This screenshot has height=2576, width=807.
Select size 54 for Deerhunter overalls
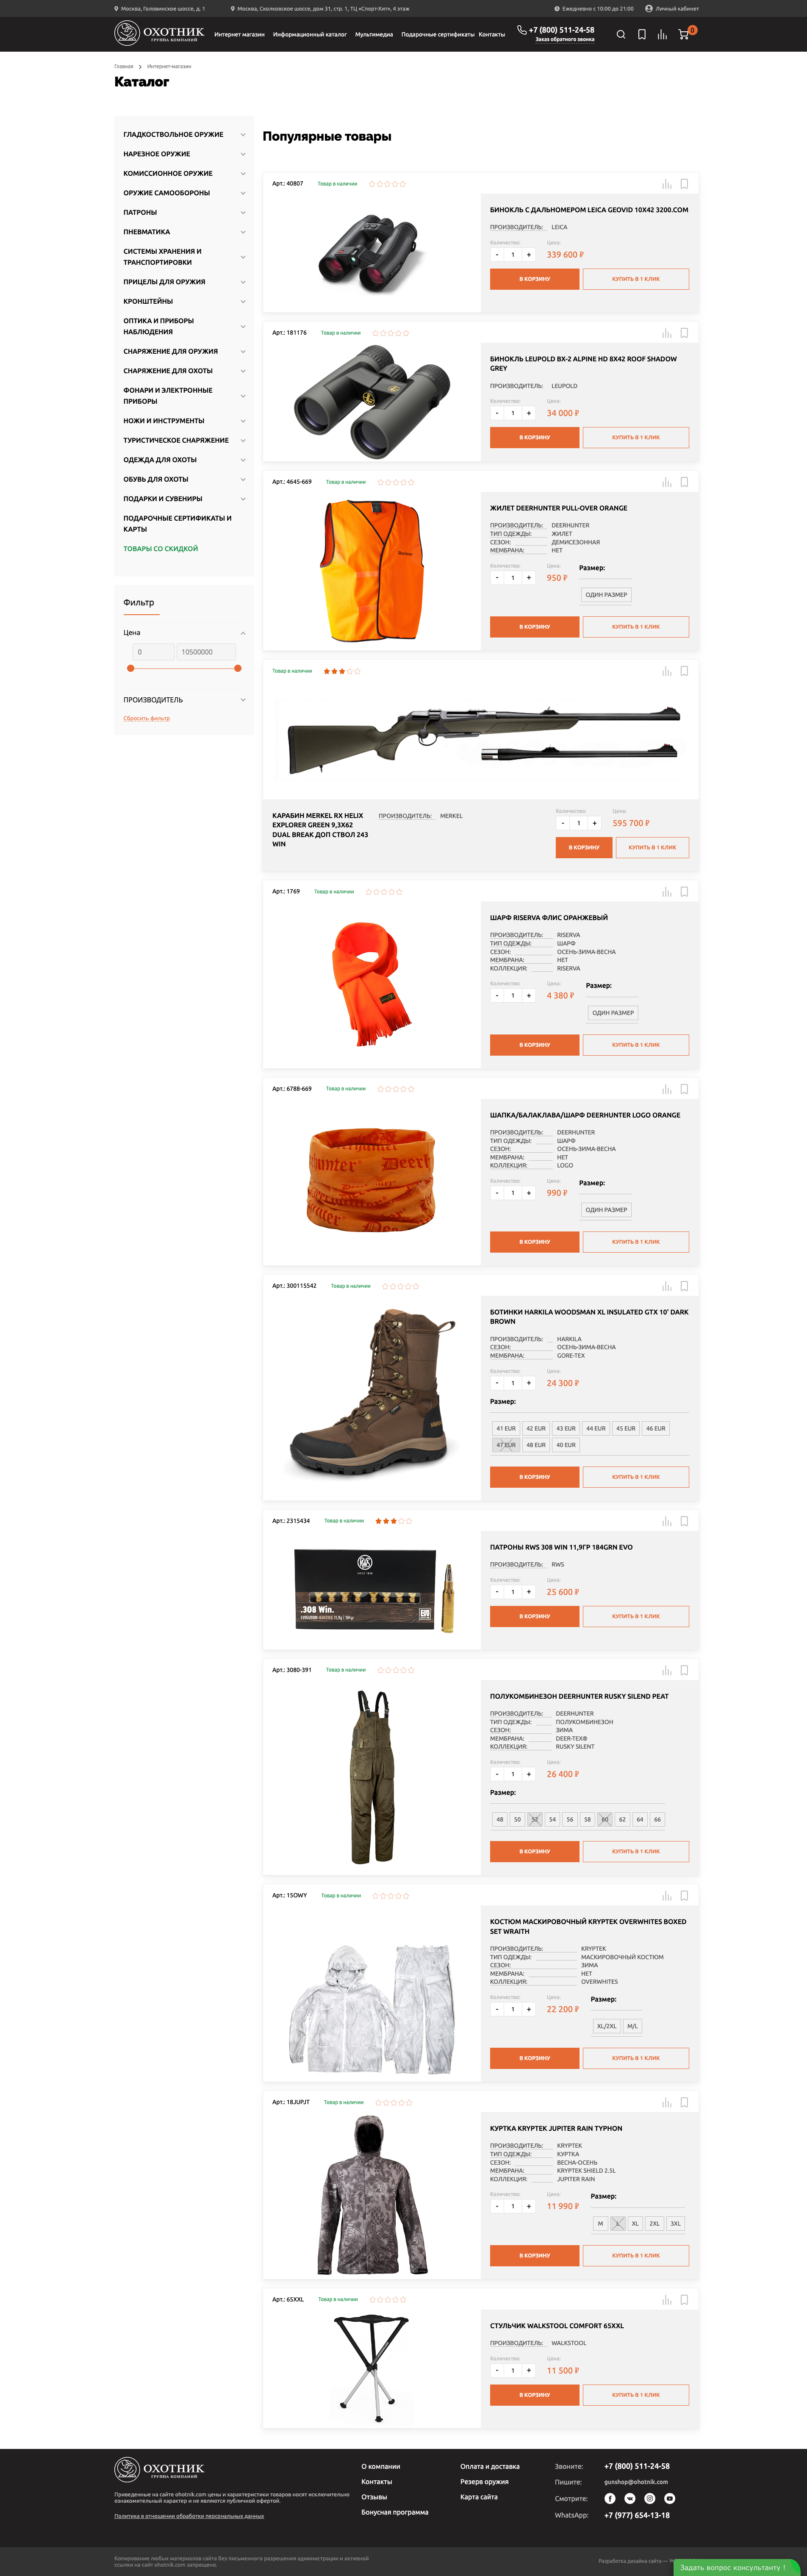tap(552, 1819)
